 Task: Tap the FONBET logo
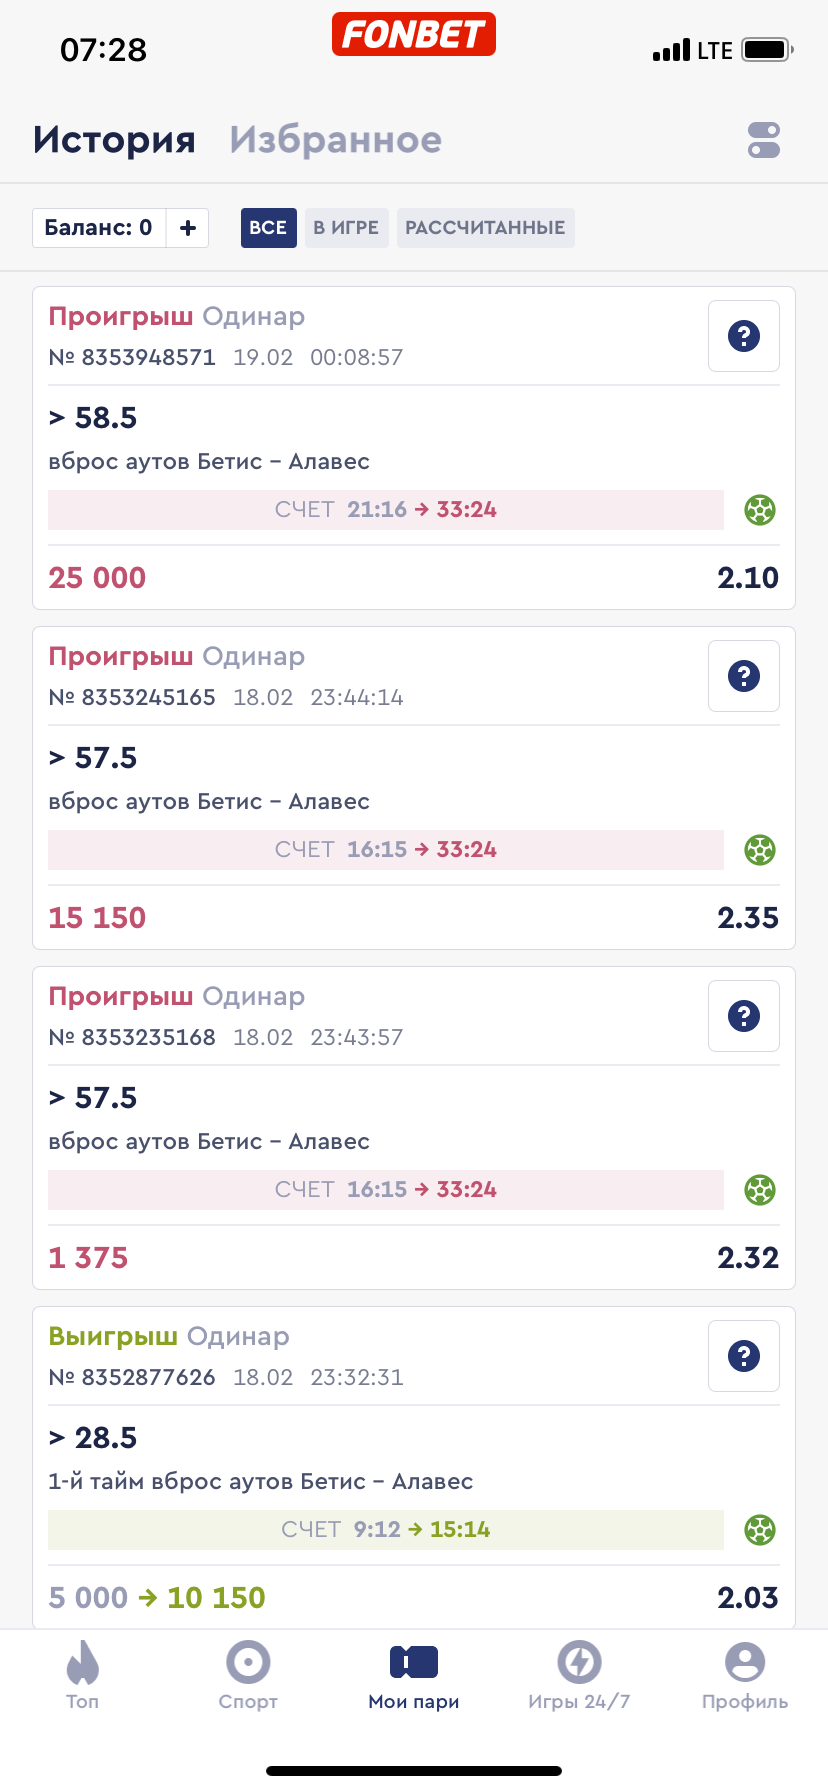[414, 34]
